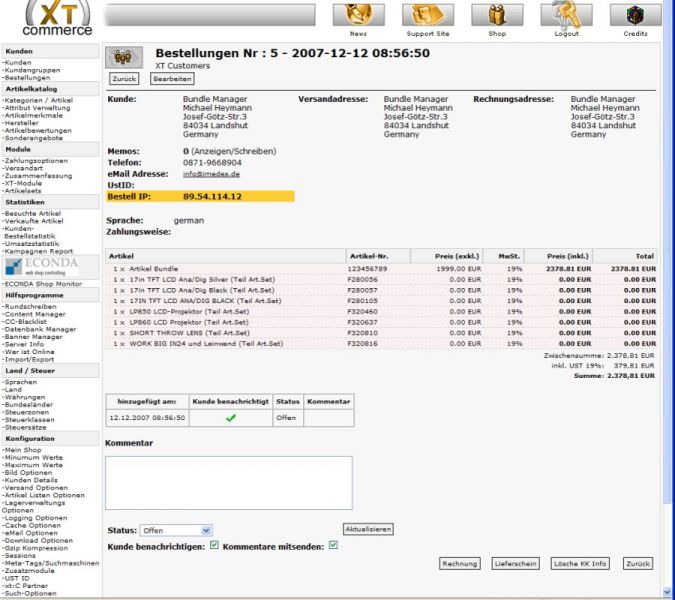
Task: Click the bottom right Zurück button
Action: pos(638,563)
